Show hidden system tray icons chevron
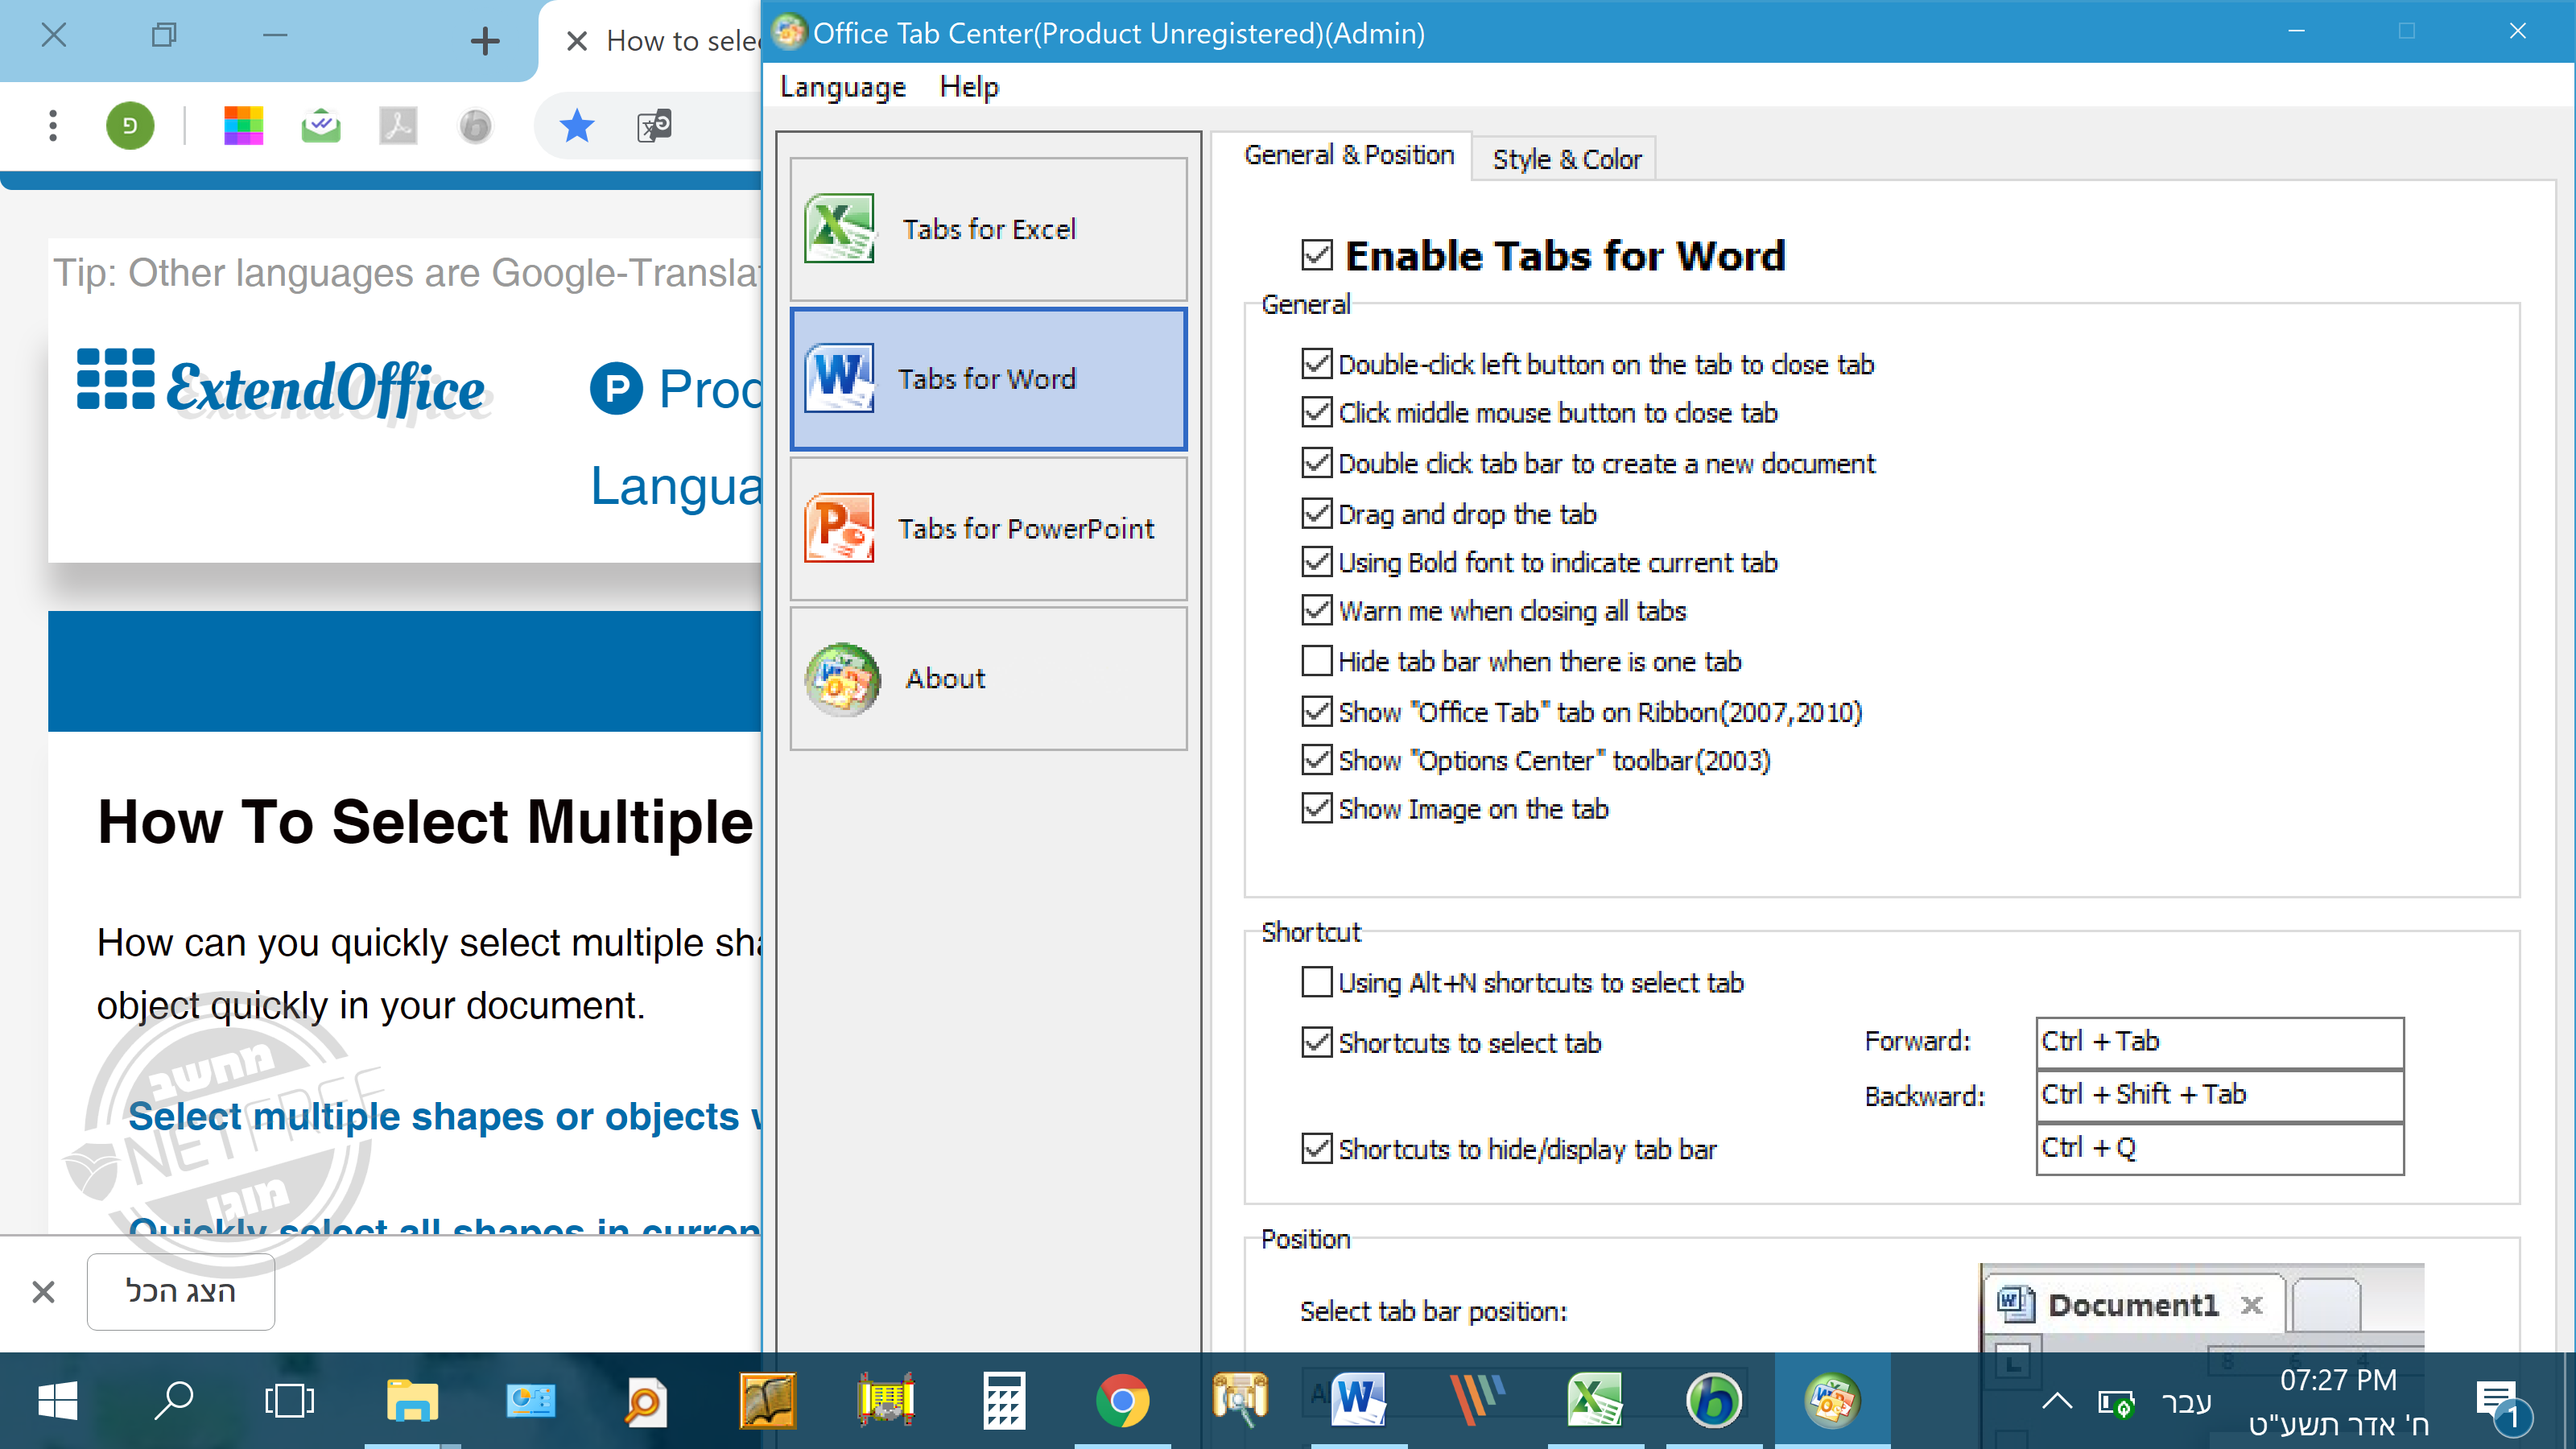Image resolution: width=2576 pixels, height=1449 pixels. pos(2056,1400)
